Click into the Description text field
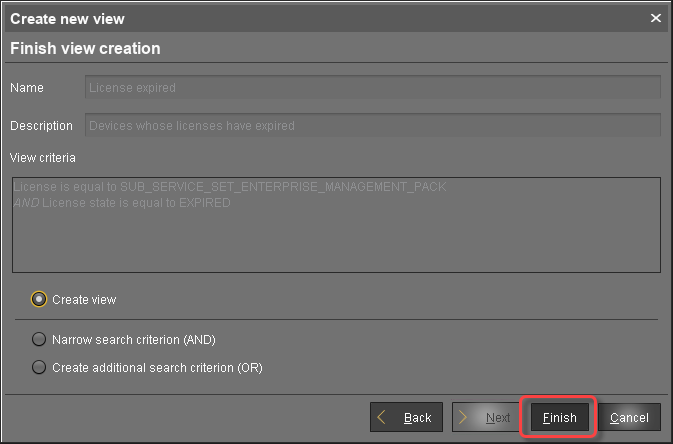 click(x=372, y=126)
